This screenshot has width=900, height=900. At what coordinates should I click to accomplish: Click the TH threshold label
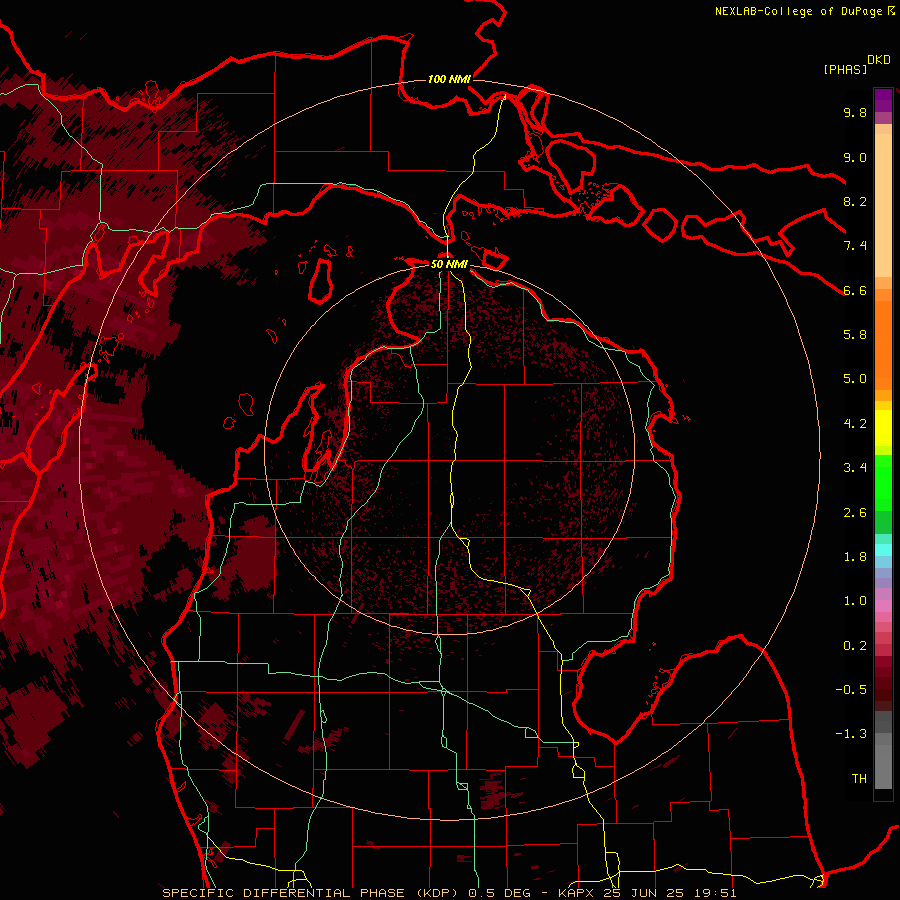click(859, 779)
